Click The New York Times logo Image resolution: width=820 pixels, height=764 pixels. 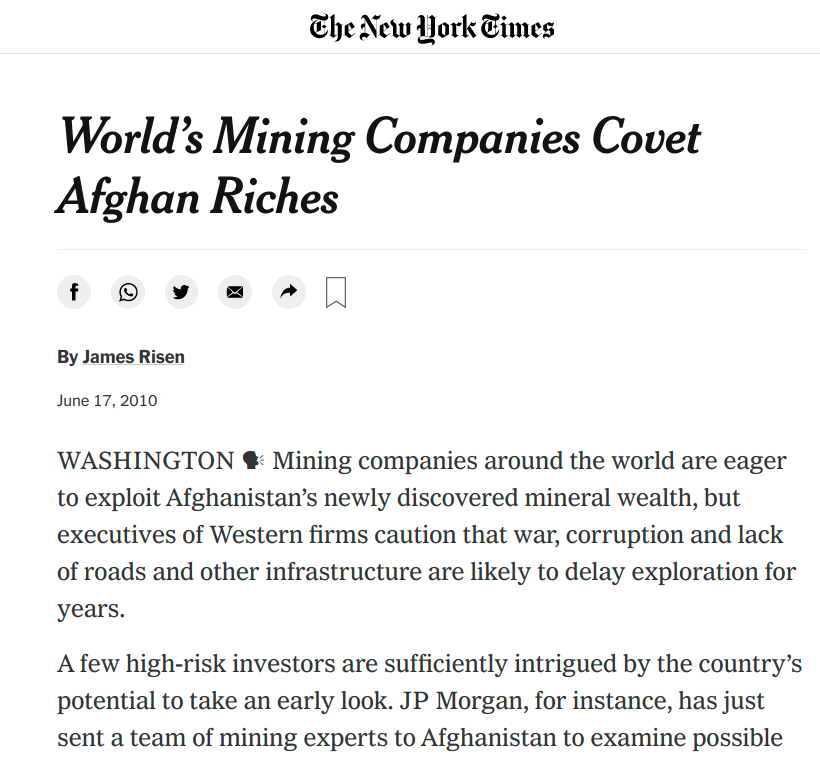point(431,27)
